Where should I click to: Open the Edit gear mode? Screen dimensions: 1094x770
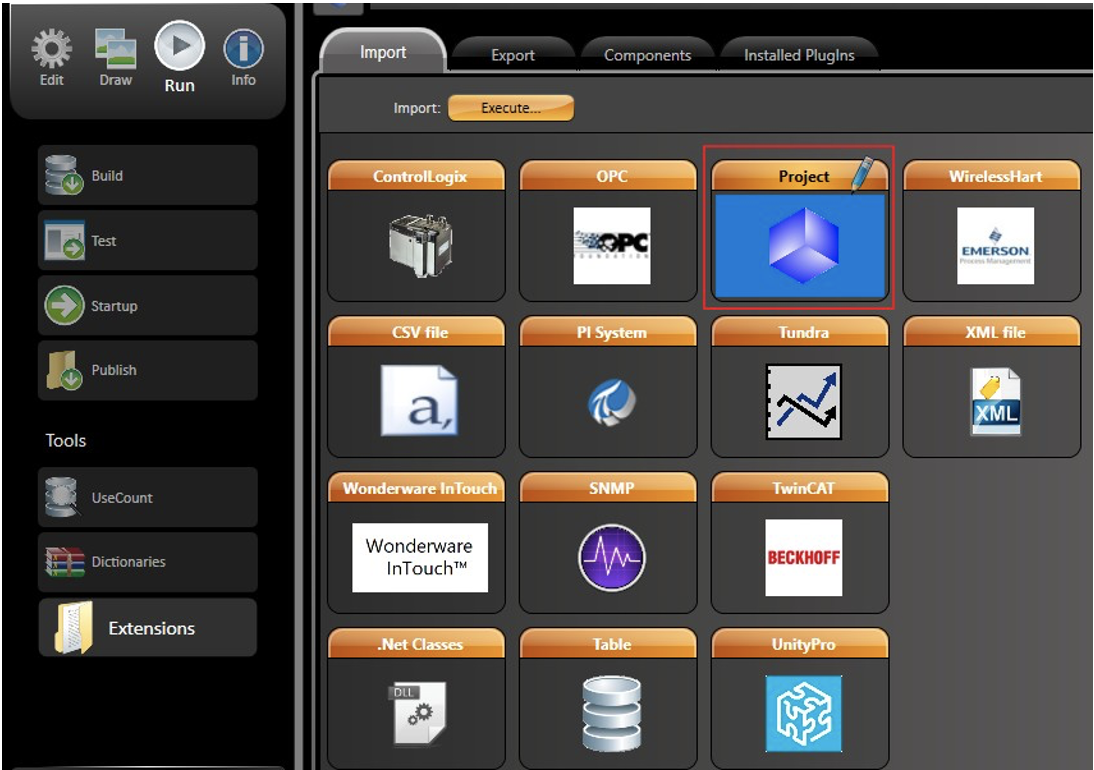tap(52, 58)
